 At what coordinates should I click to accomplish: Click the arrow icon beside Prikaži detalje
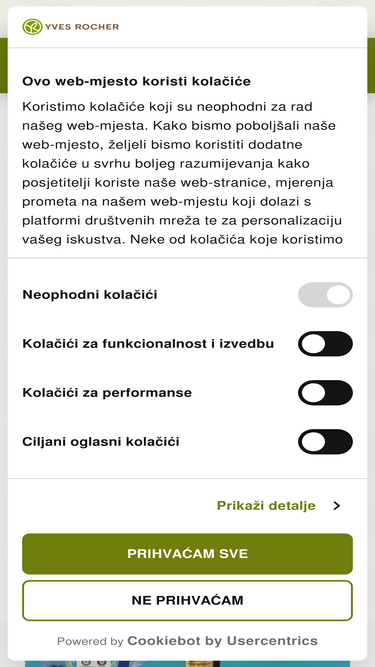(x=337, y=506)
